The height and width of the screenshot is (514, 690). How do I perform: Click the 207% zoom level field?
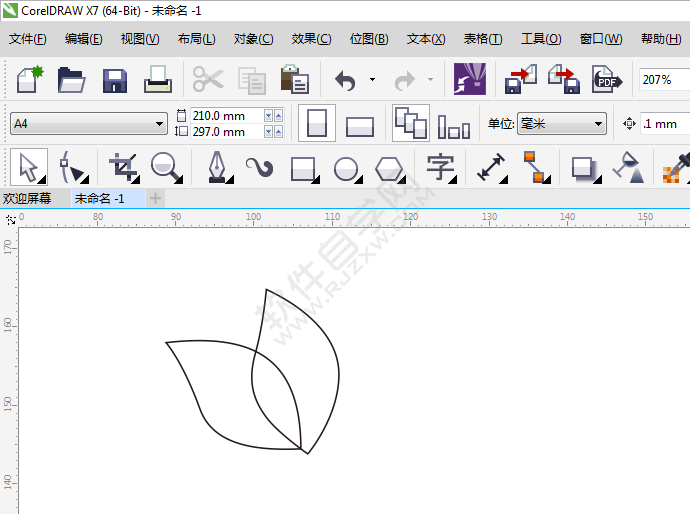click(662, 79)
